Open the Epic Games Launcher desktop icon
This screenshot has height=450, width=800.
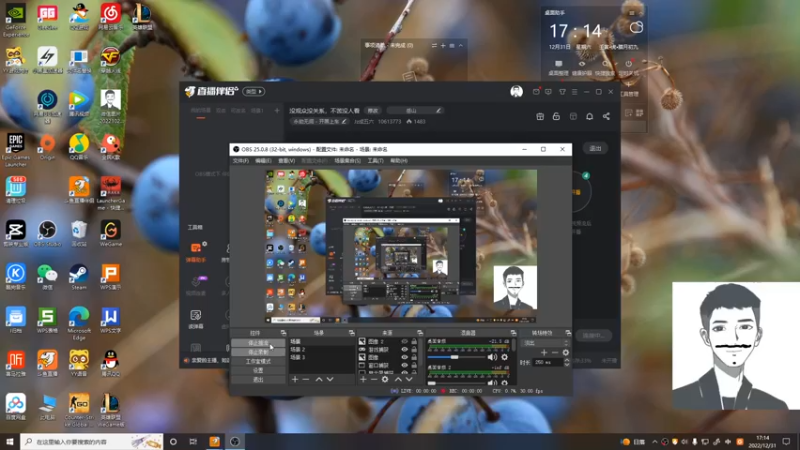point(16,150)
